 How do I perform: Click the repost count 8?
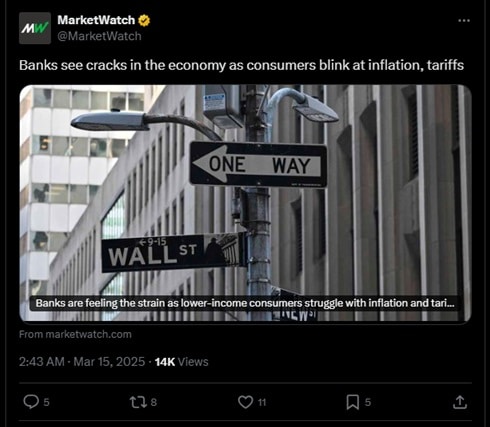154,402
